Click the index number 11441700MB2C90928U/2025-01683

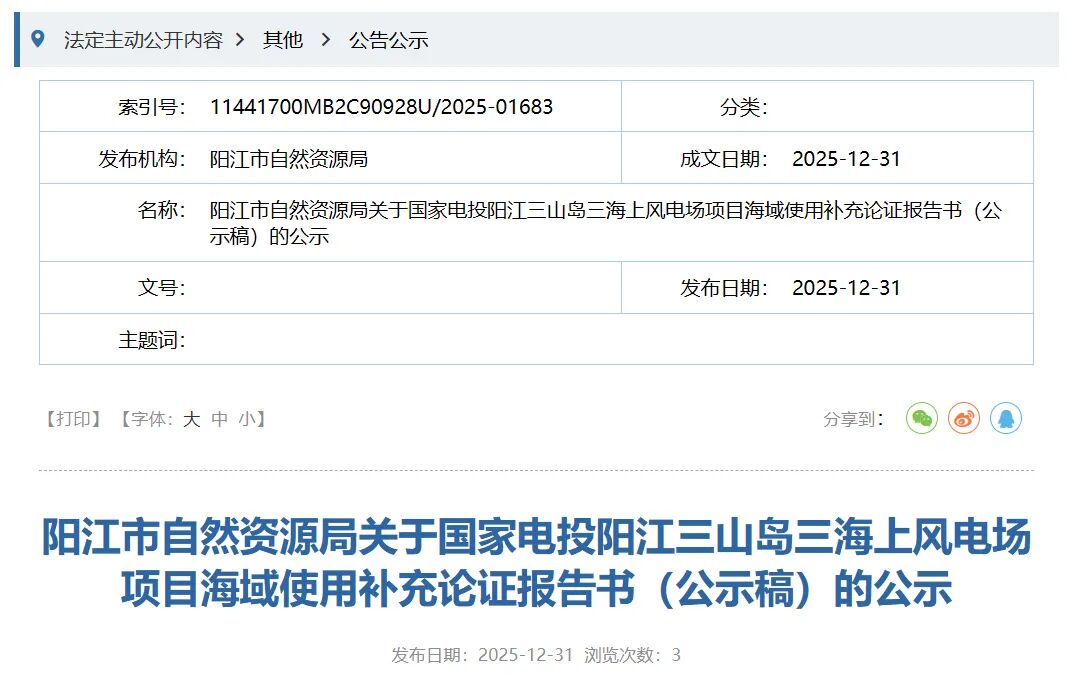(381, 107)
